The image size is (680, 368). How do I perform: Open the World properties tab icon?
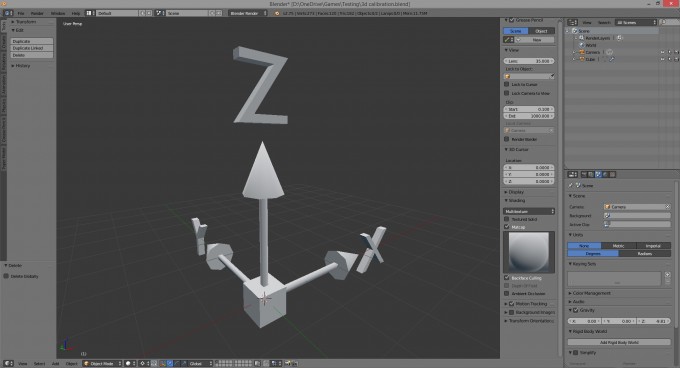[605, 174]
